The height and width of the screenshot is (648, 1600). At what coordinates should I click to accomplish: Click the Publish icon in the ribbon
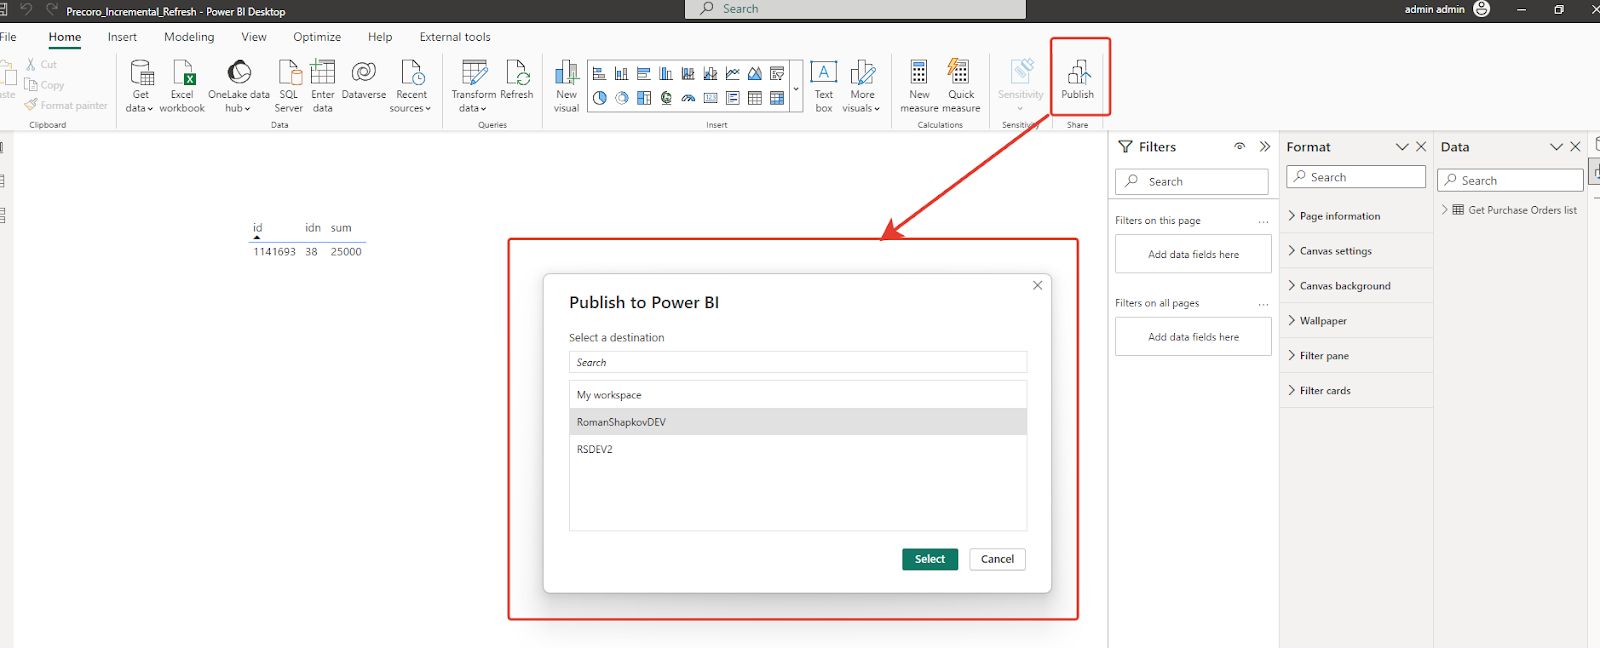point(1078,72)
